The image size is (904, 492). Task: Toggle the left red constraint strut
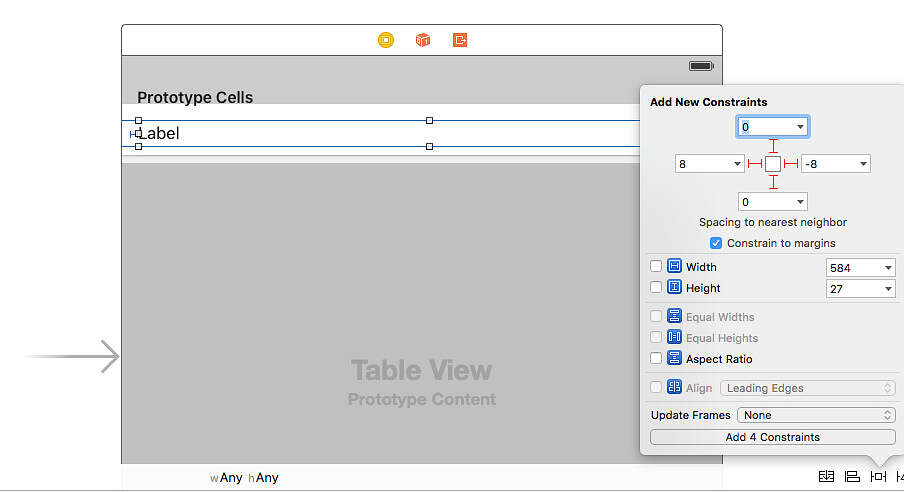point(755,164)
